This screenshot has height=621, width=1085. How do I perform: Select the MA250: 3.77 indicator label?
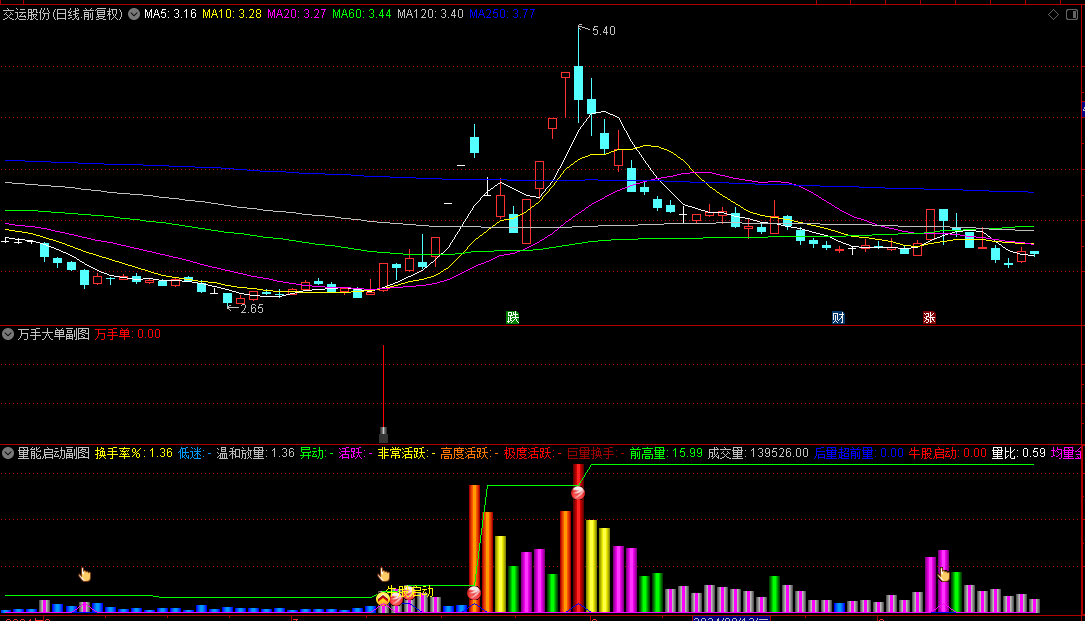click(x=502, y=14)
